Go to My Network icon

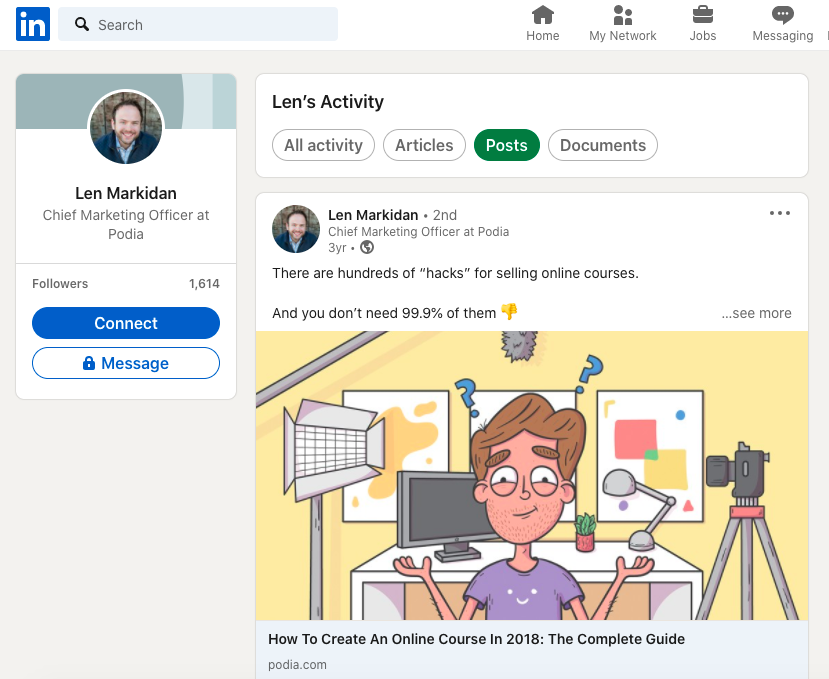622,16
